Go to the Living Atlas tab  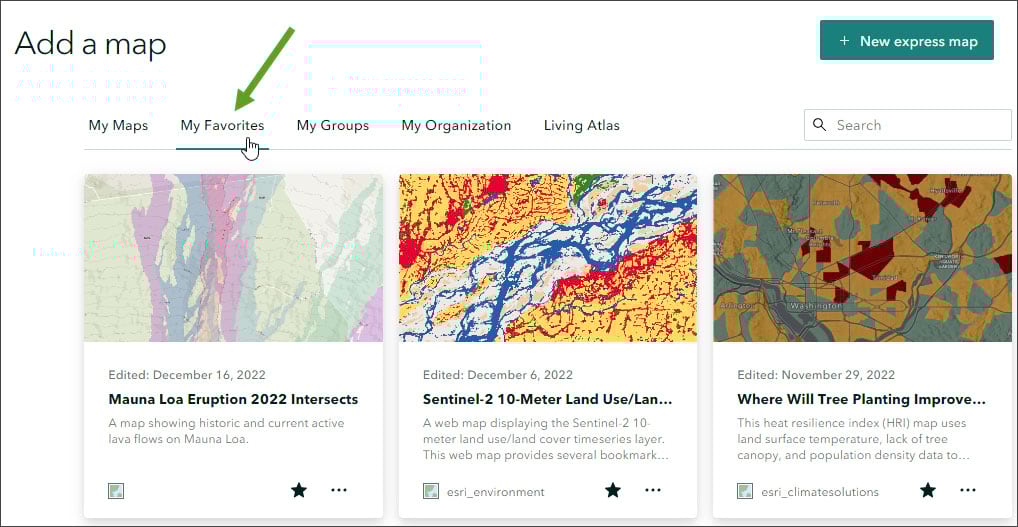coord(582,125)
